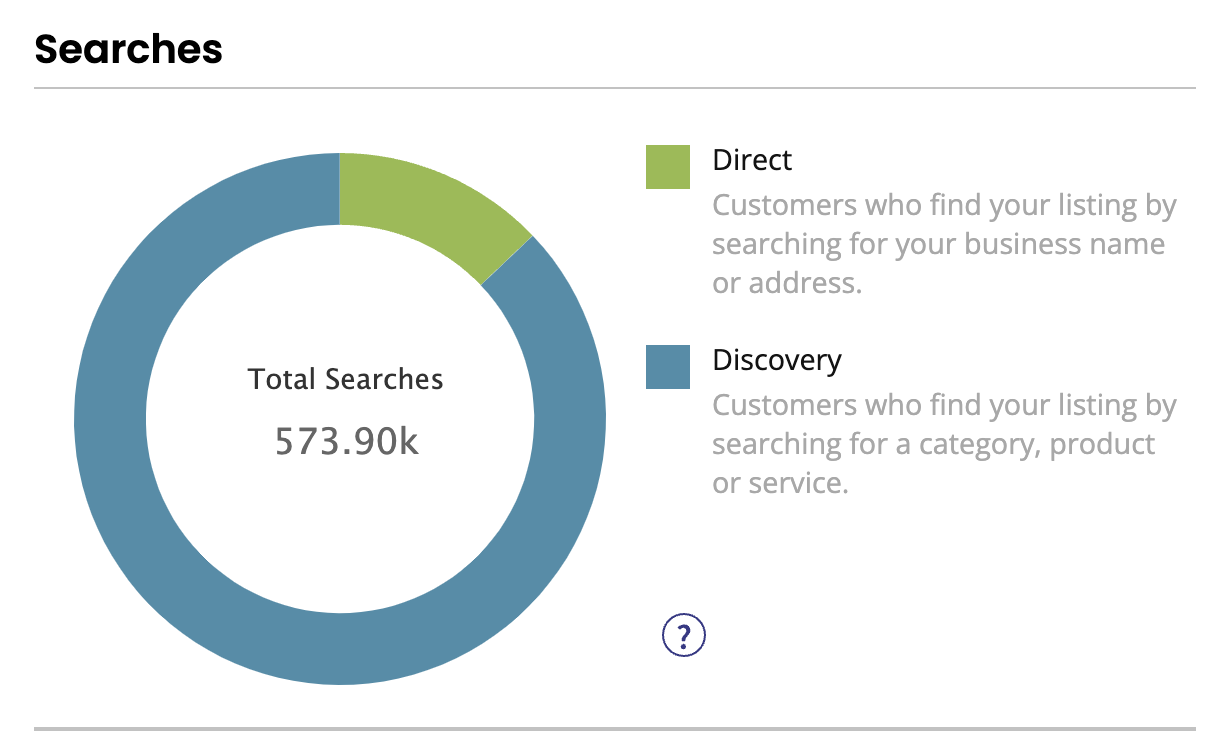
Task: Click the Searches section heading
Action: point(129,49)
